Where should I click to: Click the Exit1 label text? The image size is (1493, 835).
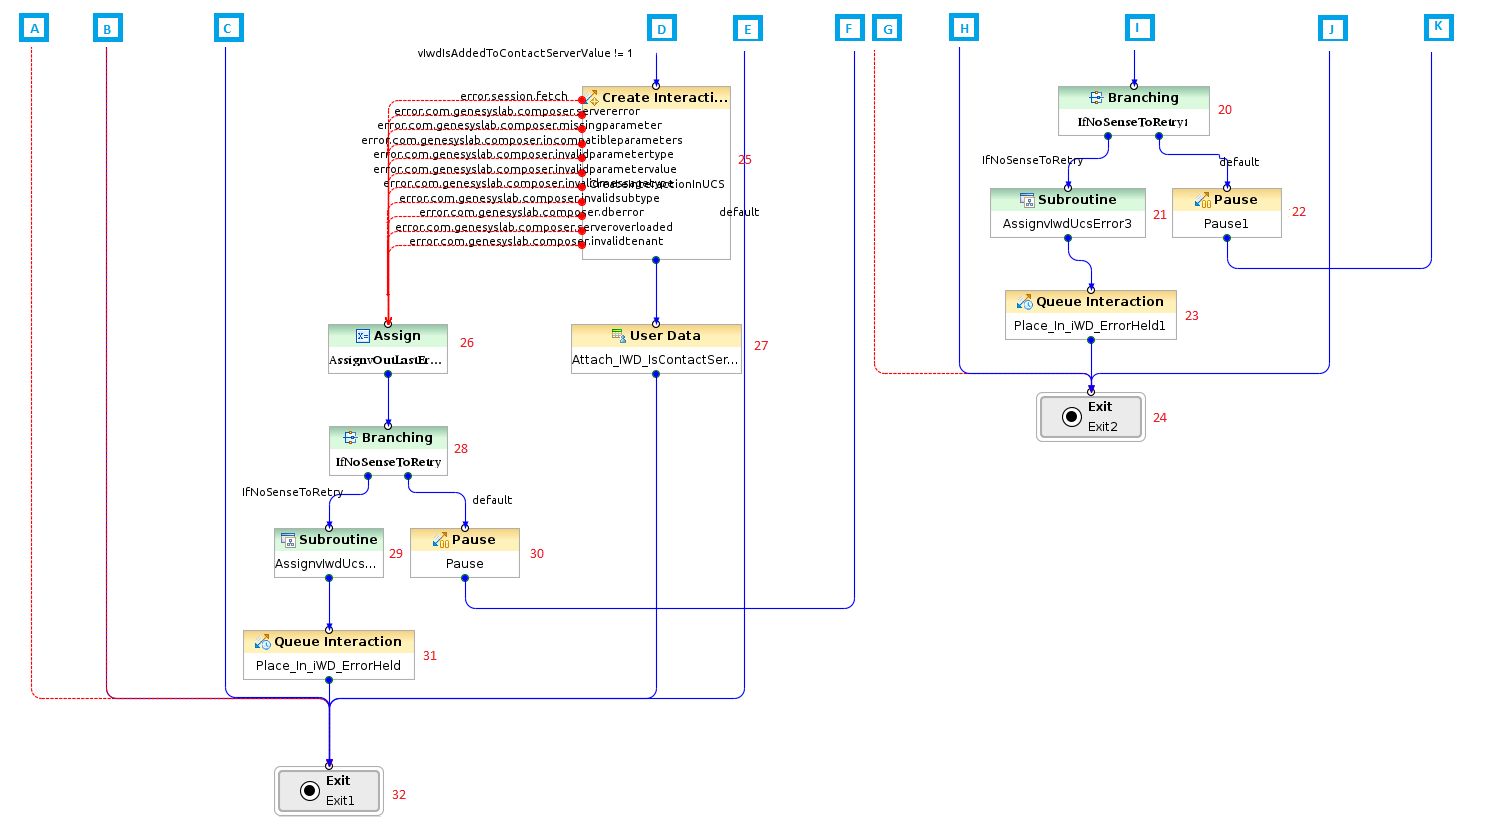[340, 801]
